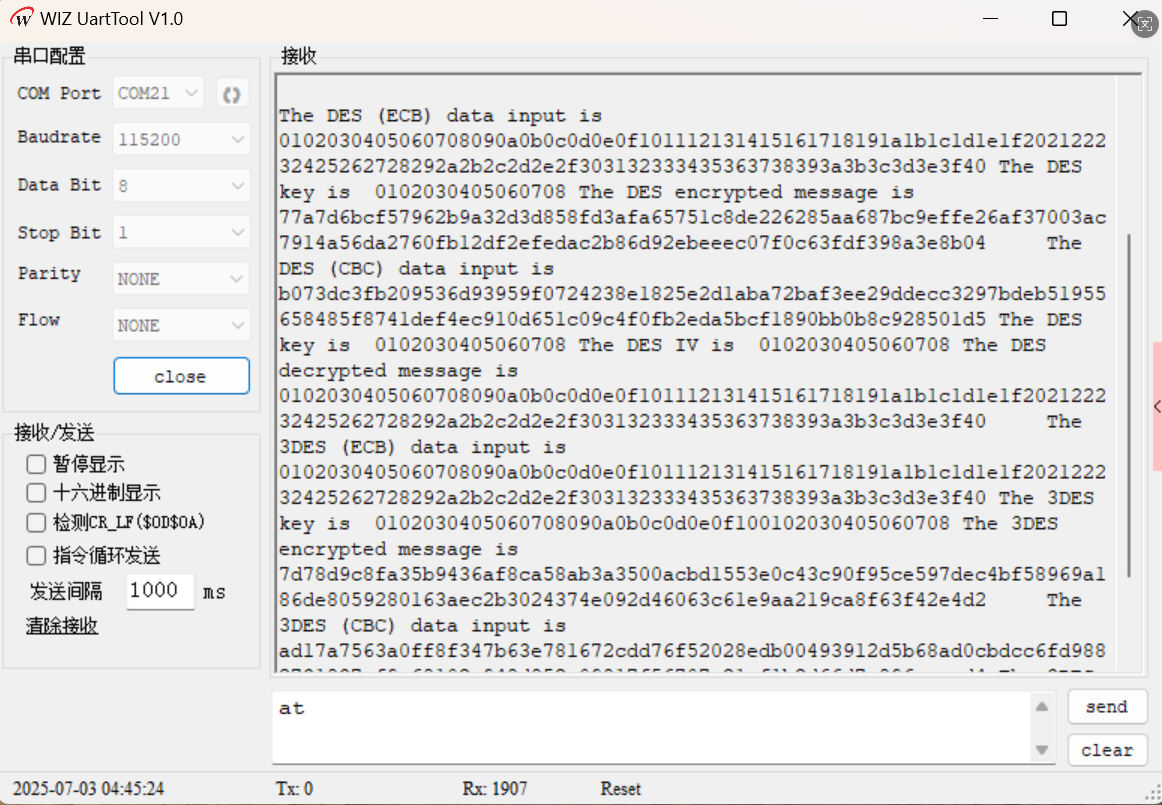
Task: Click the side panel collapse arrow
Action: coord(1156,406)
